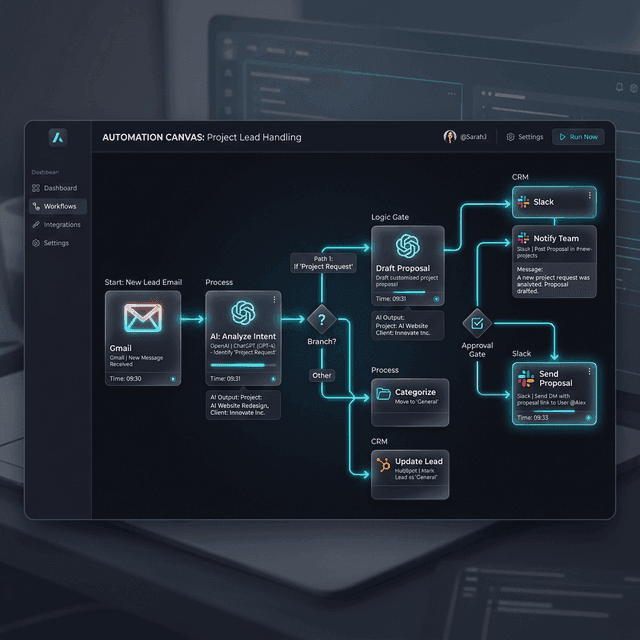Open Analyze Intent node options menu
Image resolution: width=640 pixels, height=640 pixels.
[274, 300]
